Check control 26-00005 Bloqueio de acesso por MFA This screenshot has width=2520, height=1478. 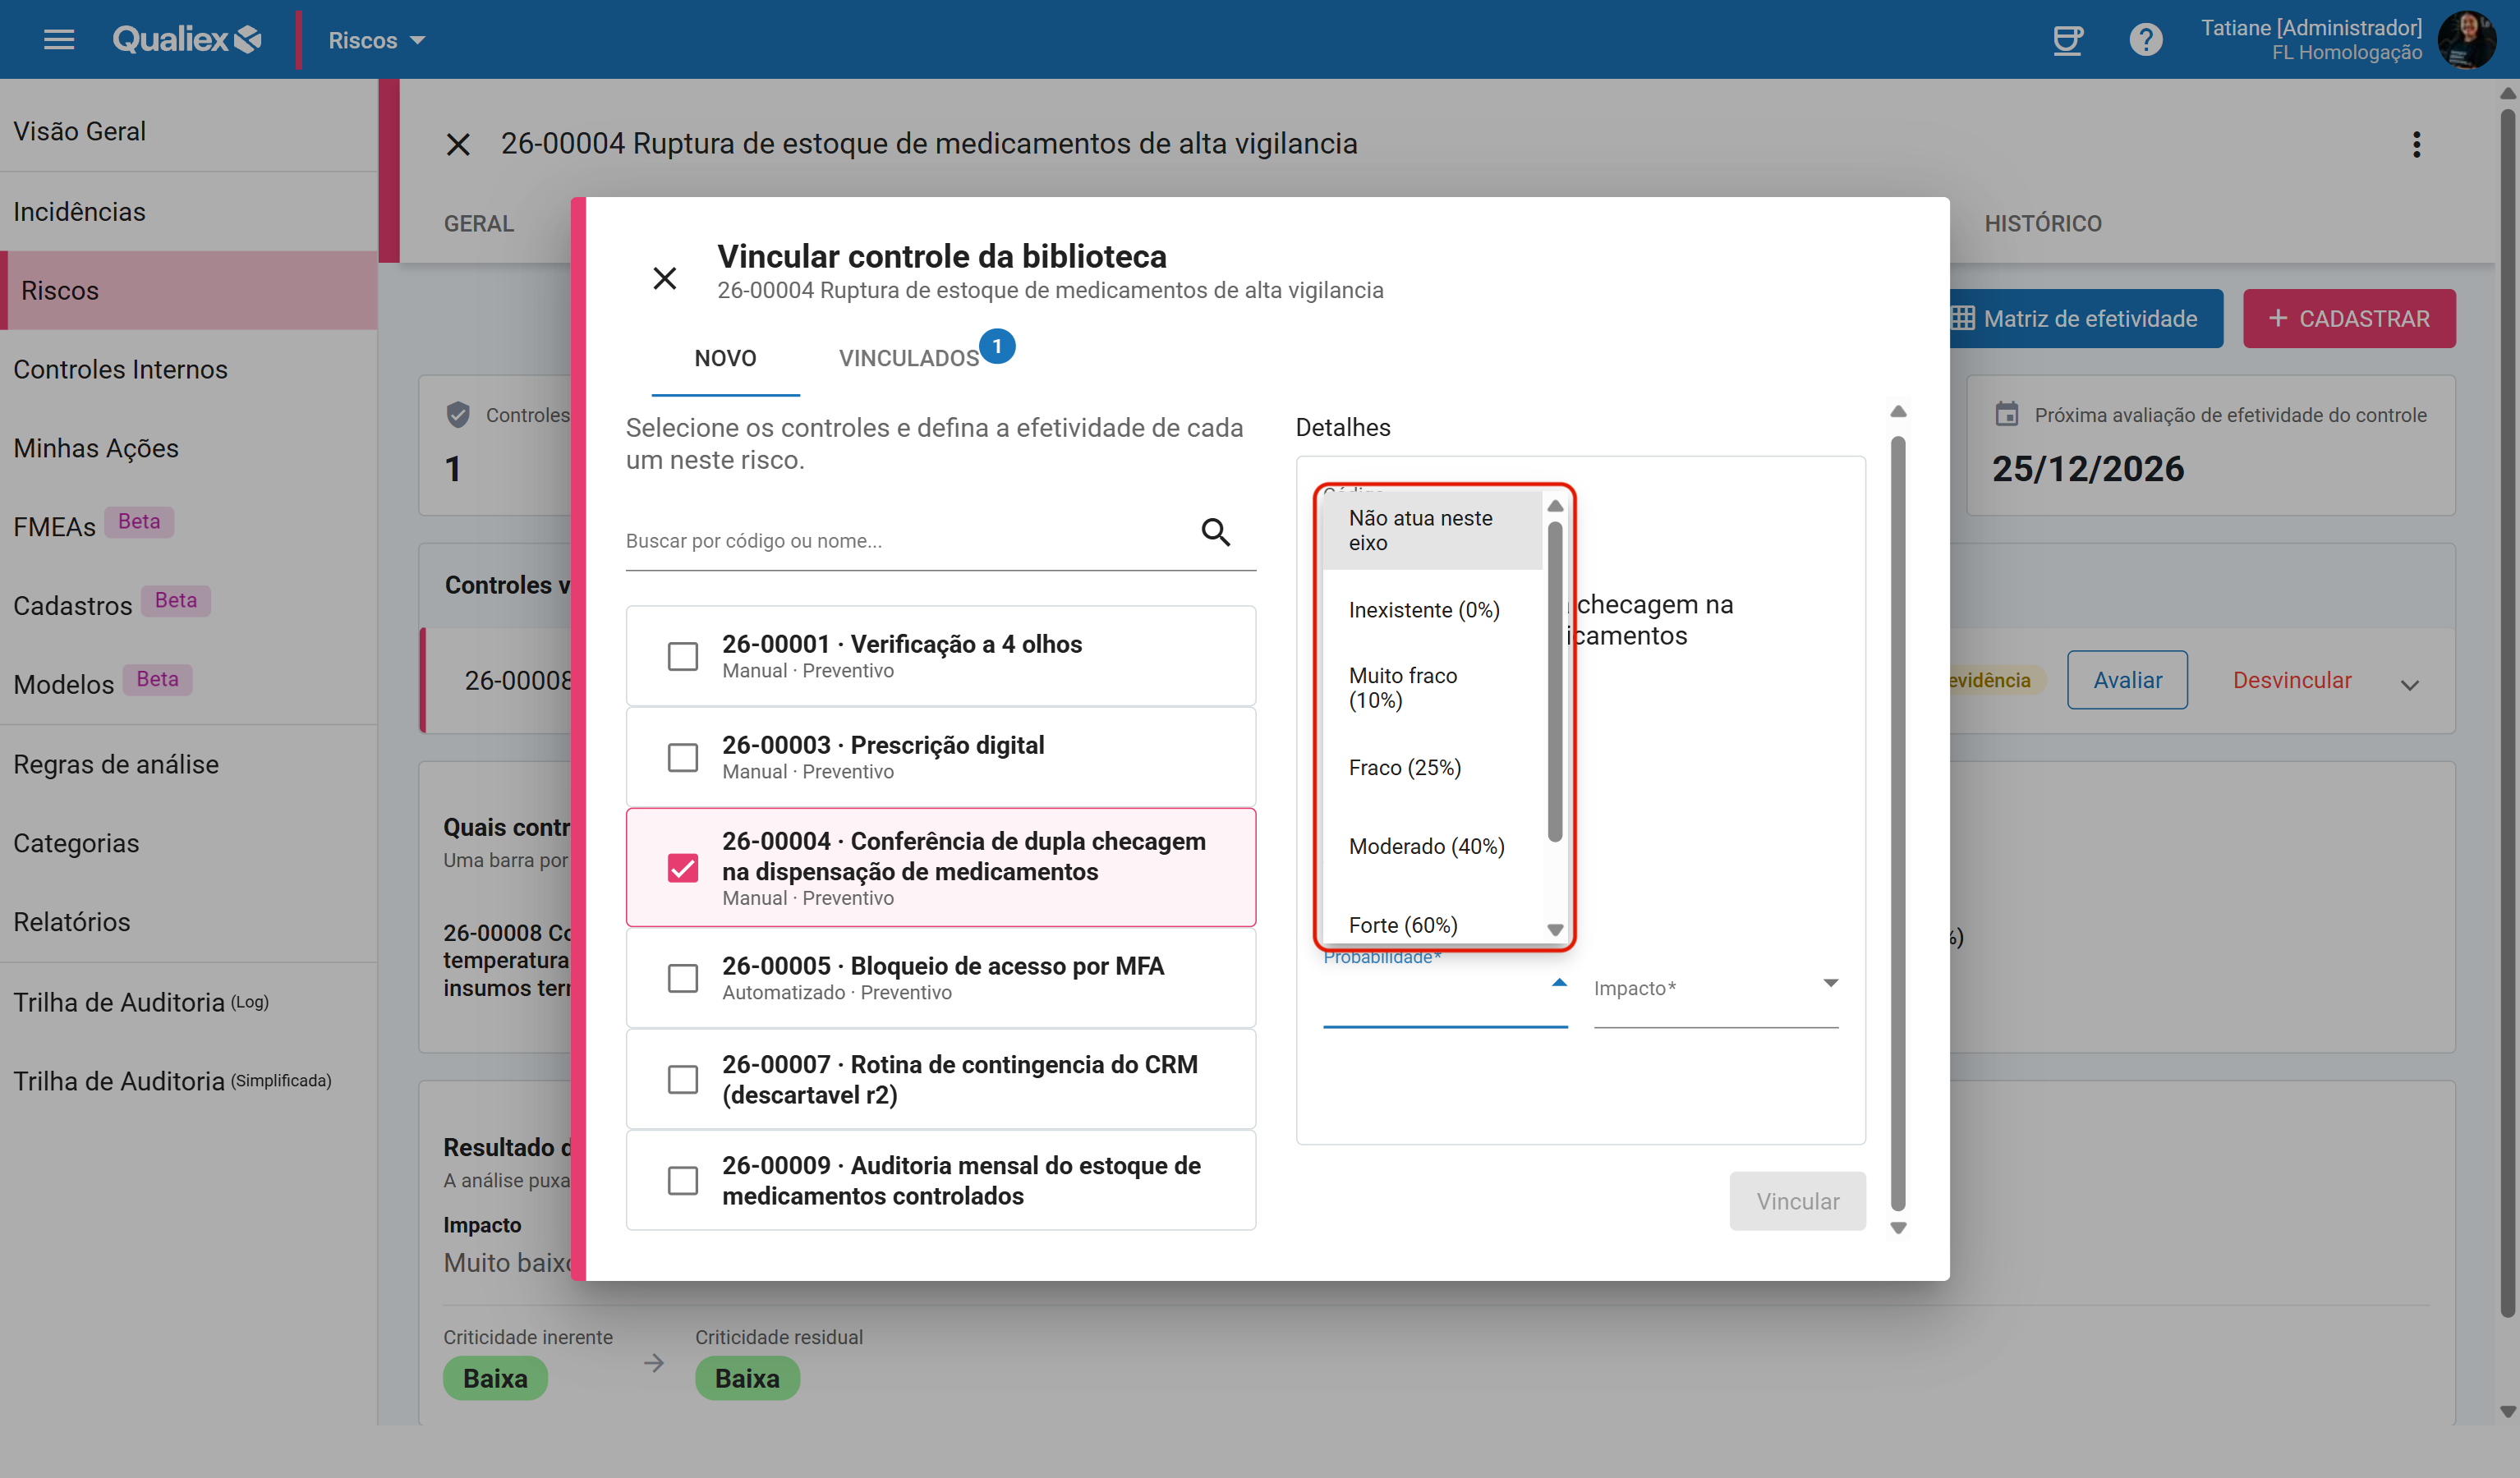[x=683, y=978]
